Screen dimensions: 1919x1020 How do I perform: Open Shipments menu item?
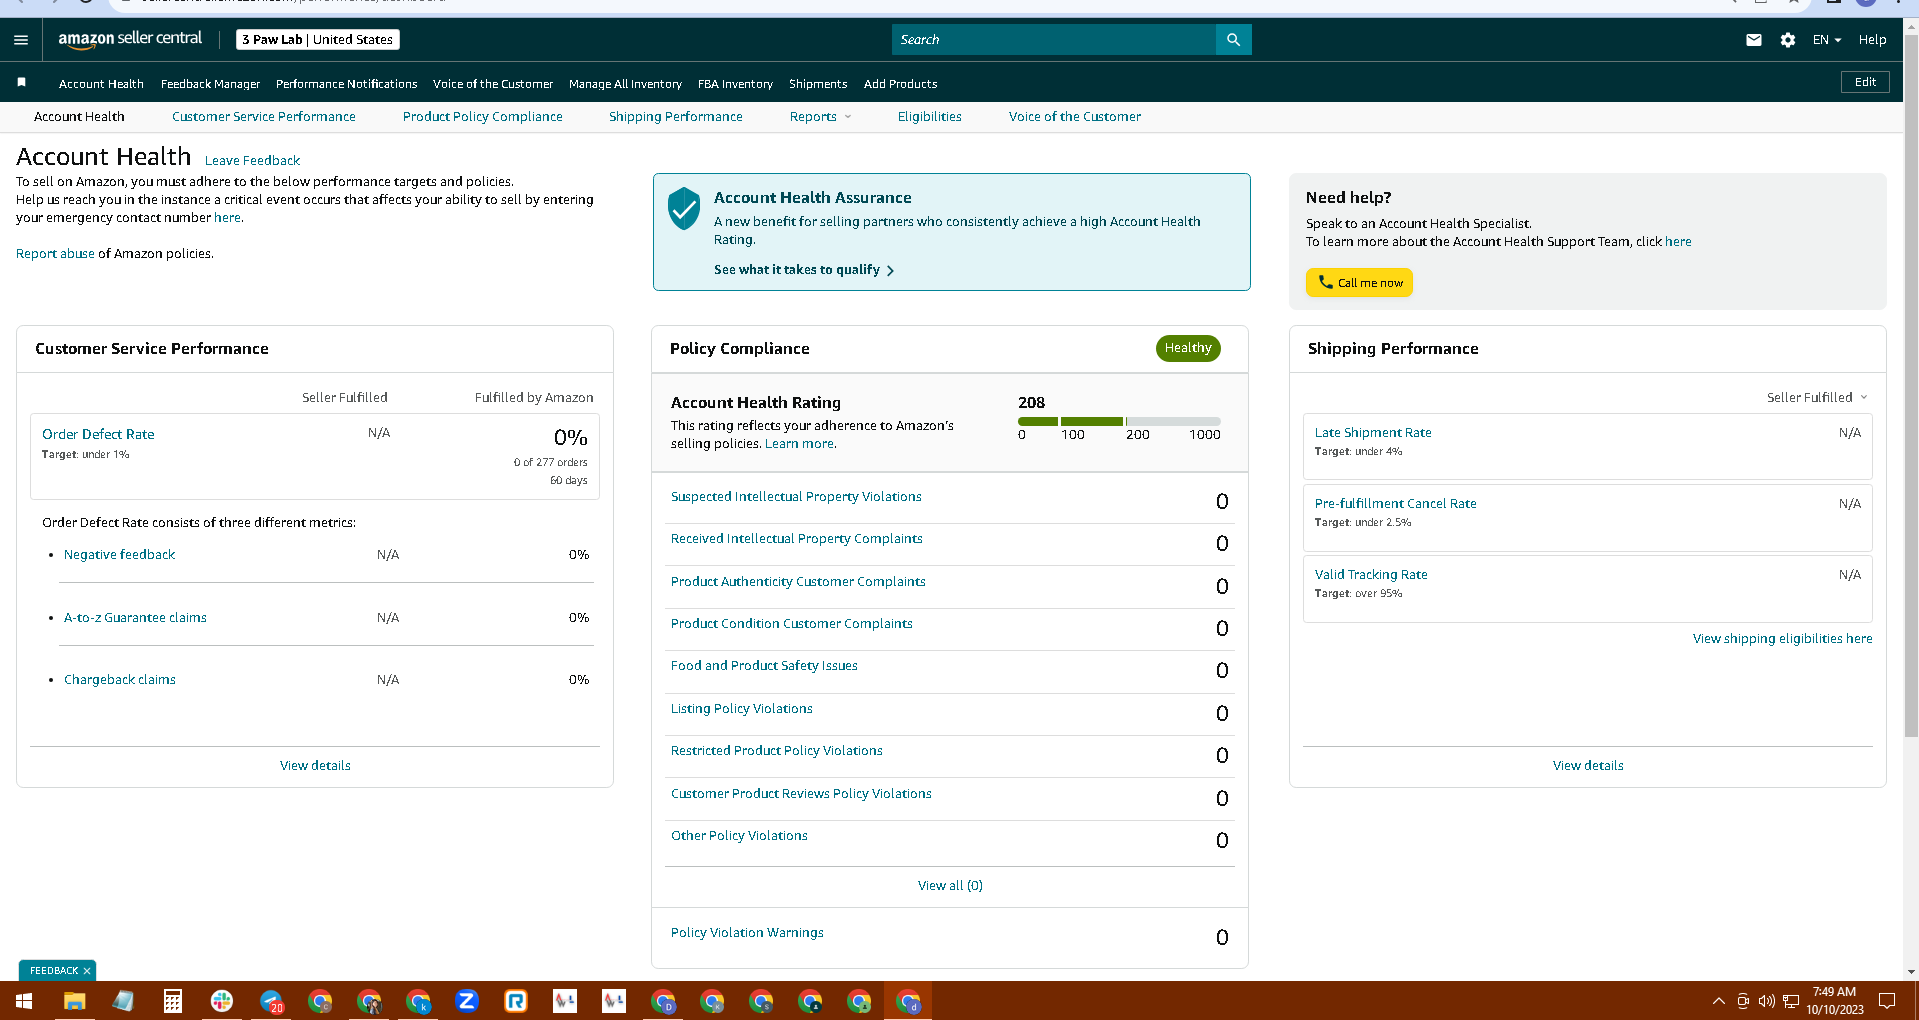coord(818,84)
